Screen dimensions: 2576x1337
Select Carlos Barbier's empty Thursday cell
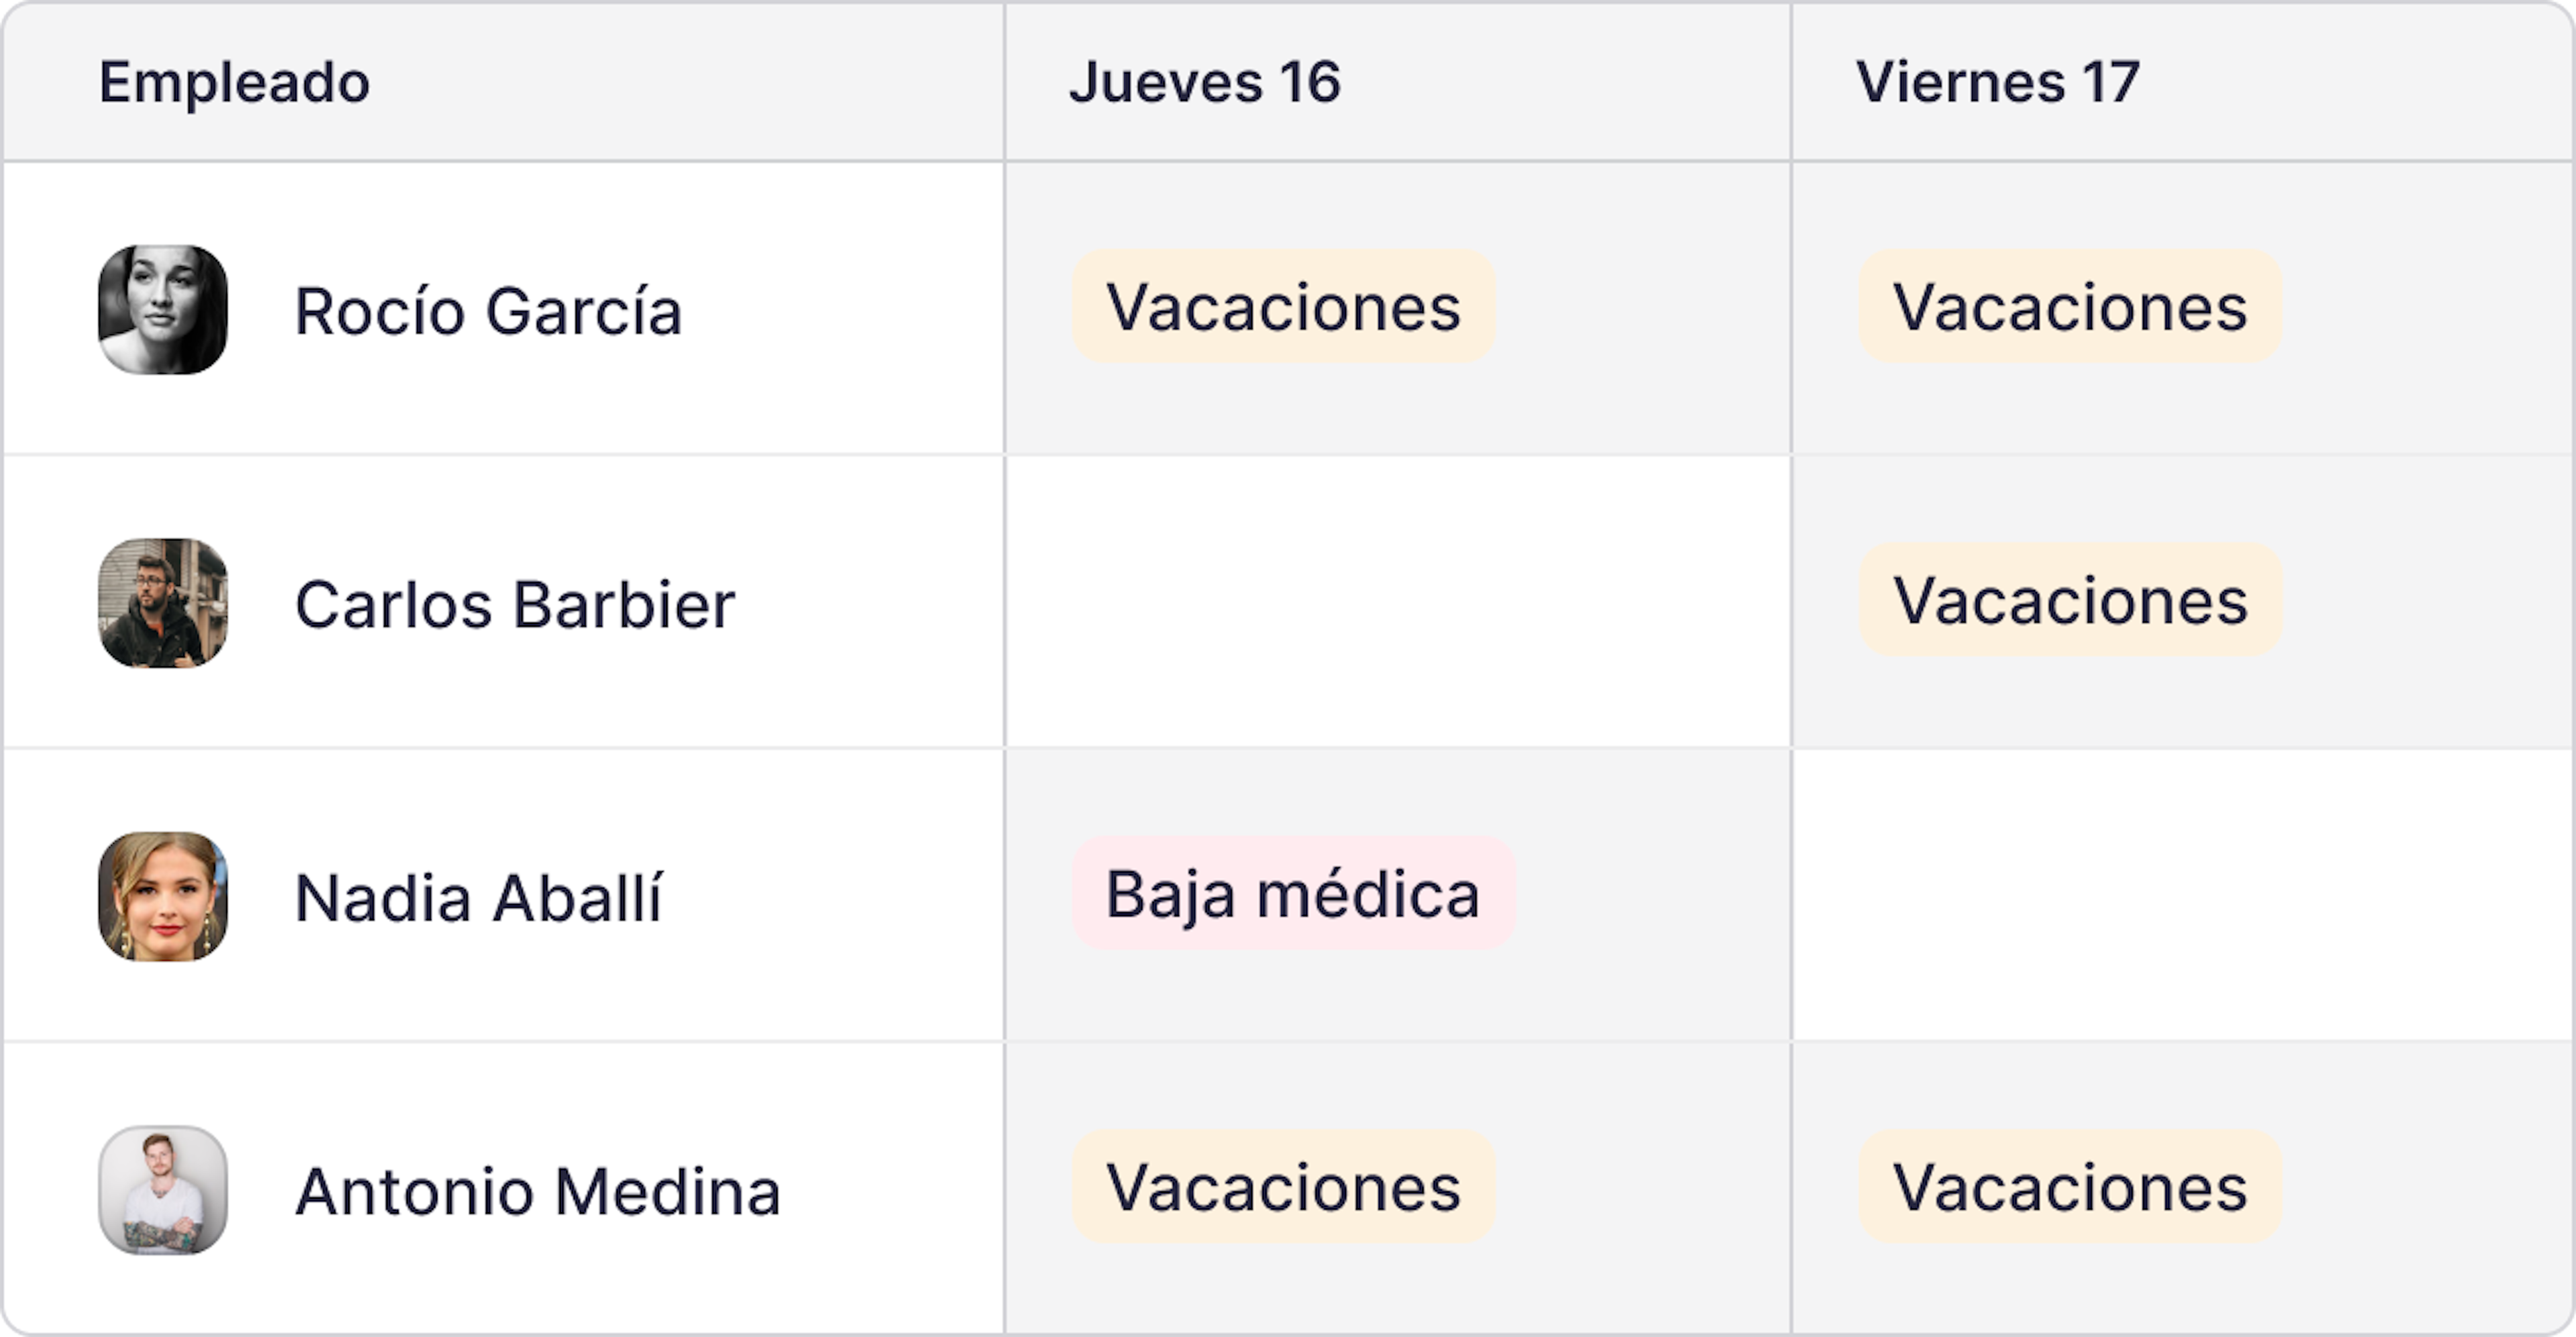click(x=1397, y=602)
